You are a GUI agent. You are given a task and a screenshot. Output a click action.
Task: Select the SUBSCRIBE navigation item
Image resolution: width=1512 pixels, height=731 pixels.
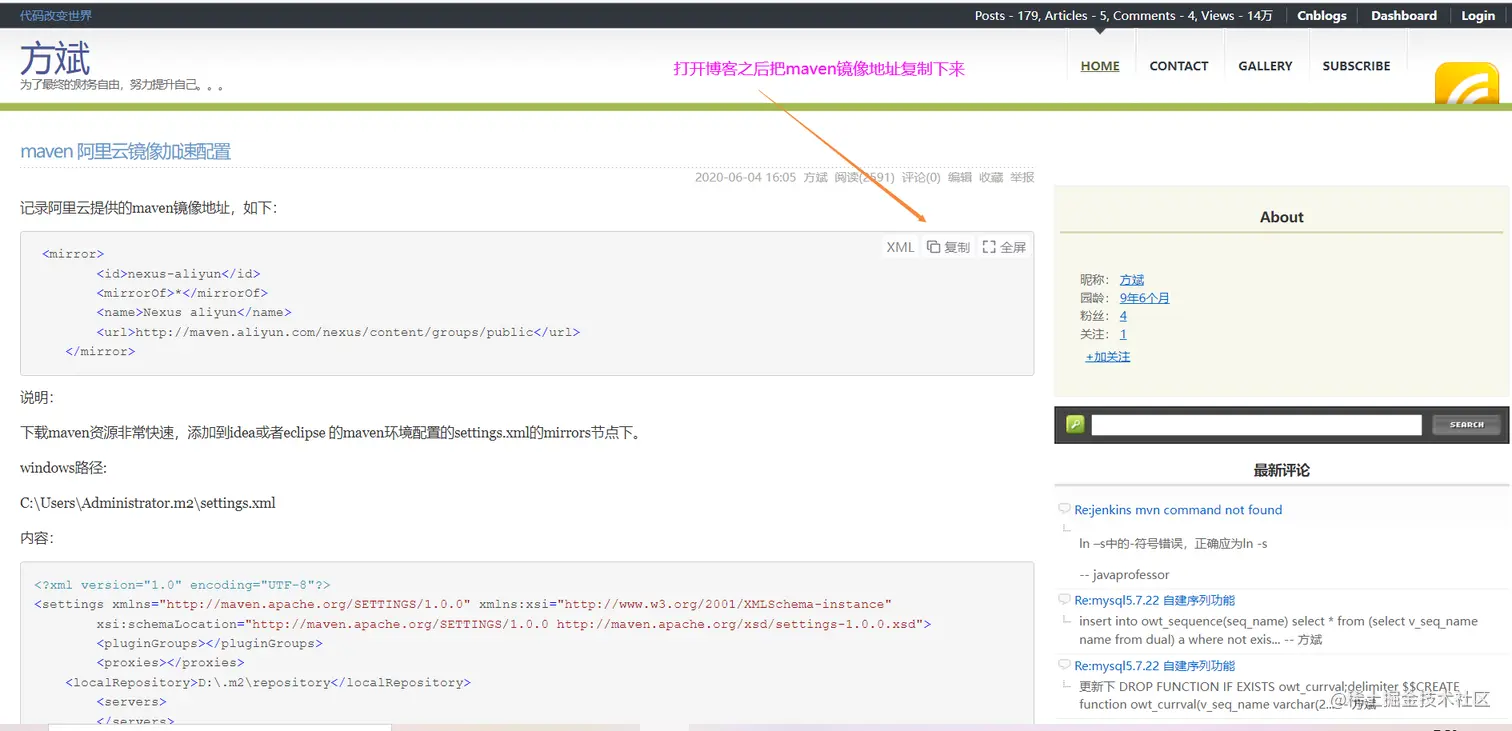(x=1356, y=66)
